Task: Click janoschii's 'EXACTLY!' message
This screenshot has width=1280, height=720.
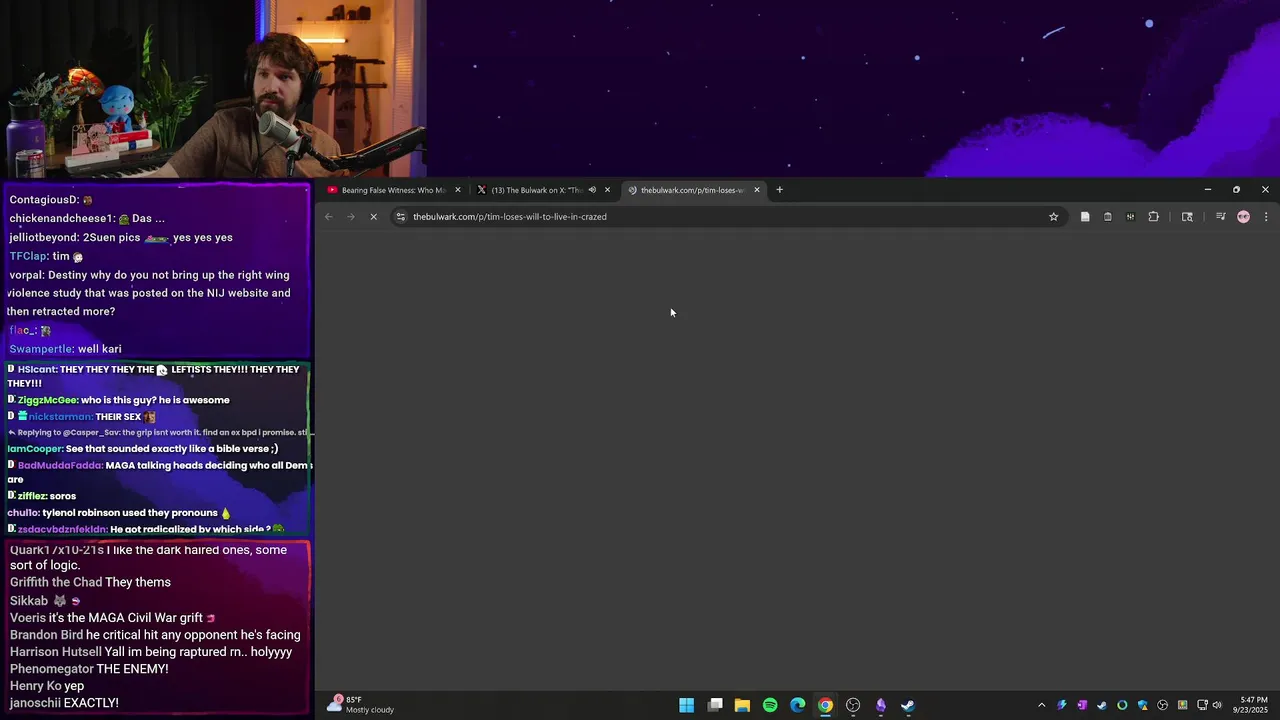Action: pos(64,703)
